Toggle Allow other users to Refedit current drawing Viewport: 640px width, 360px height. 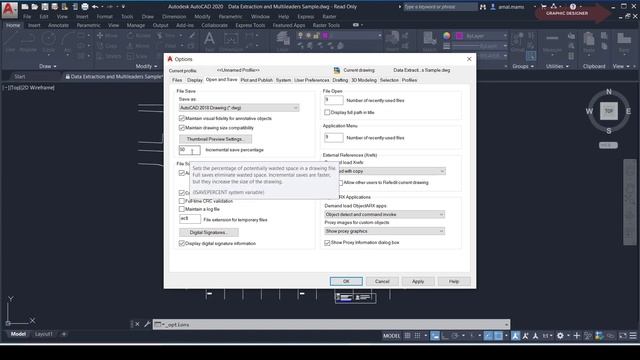click(x=340, y=183)
